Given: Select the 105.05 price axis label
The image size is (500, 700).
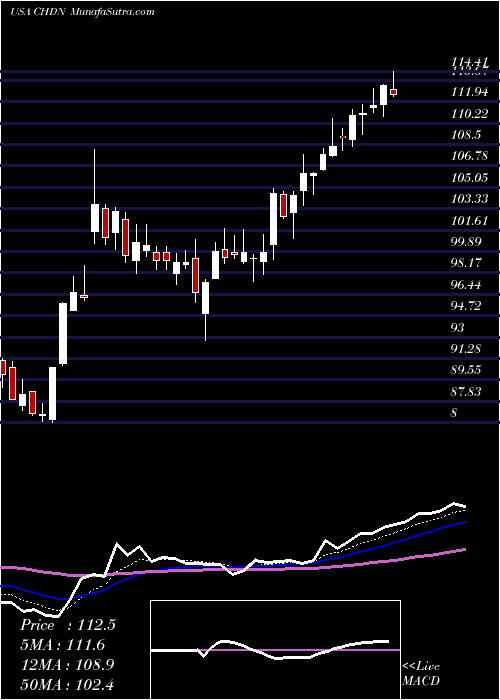Looking at the screenshot, I should (468, 178).
